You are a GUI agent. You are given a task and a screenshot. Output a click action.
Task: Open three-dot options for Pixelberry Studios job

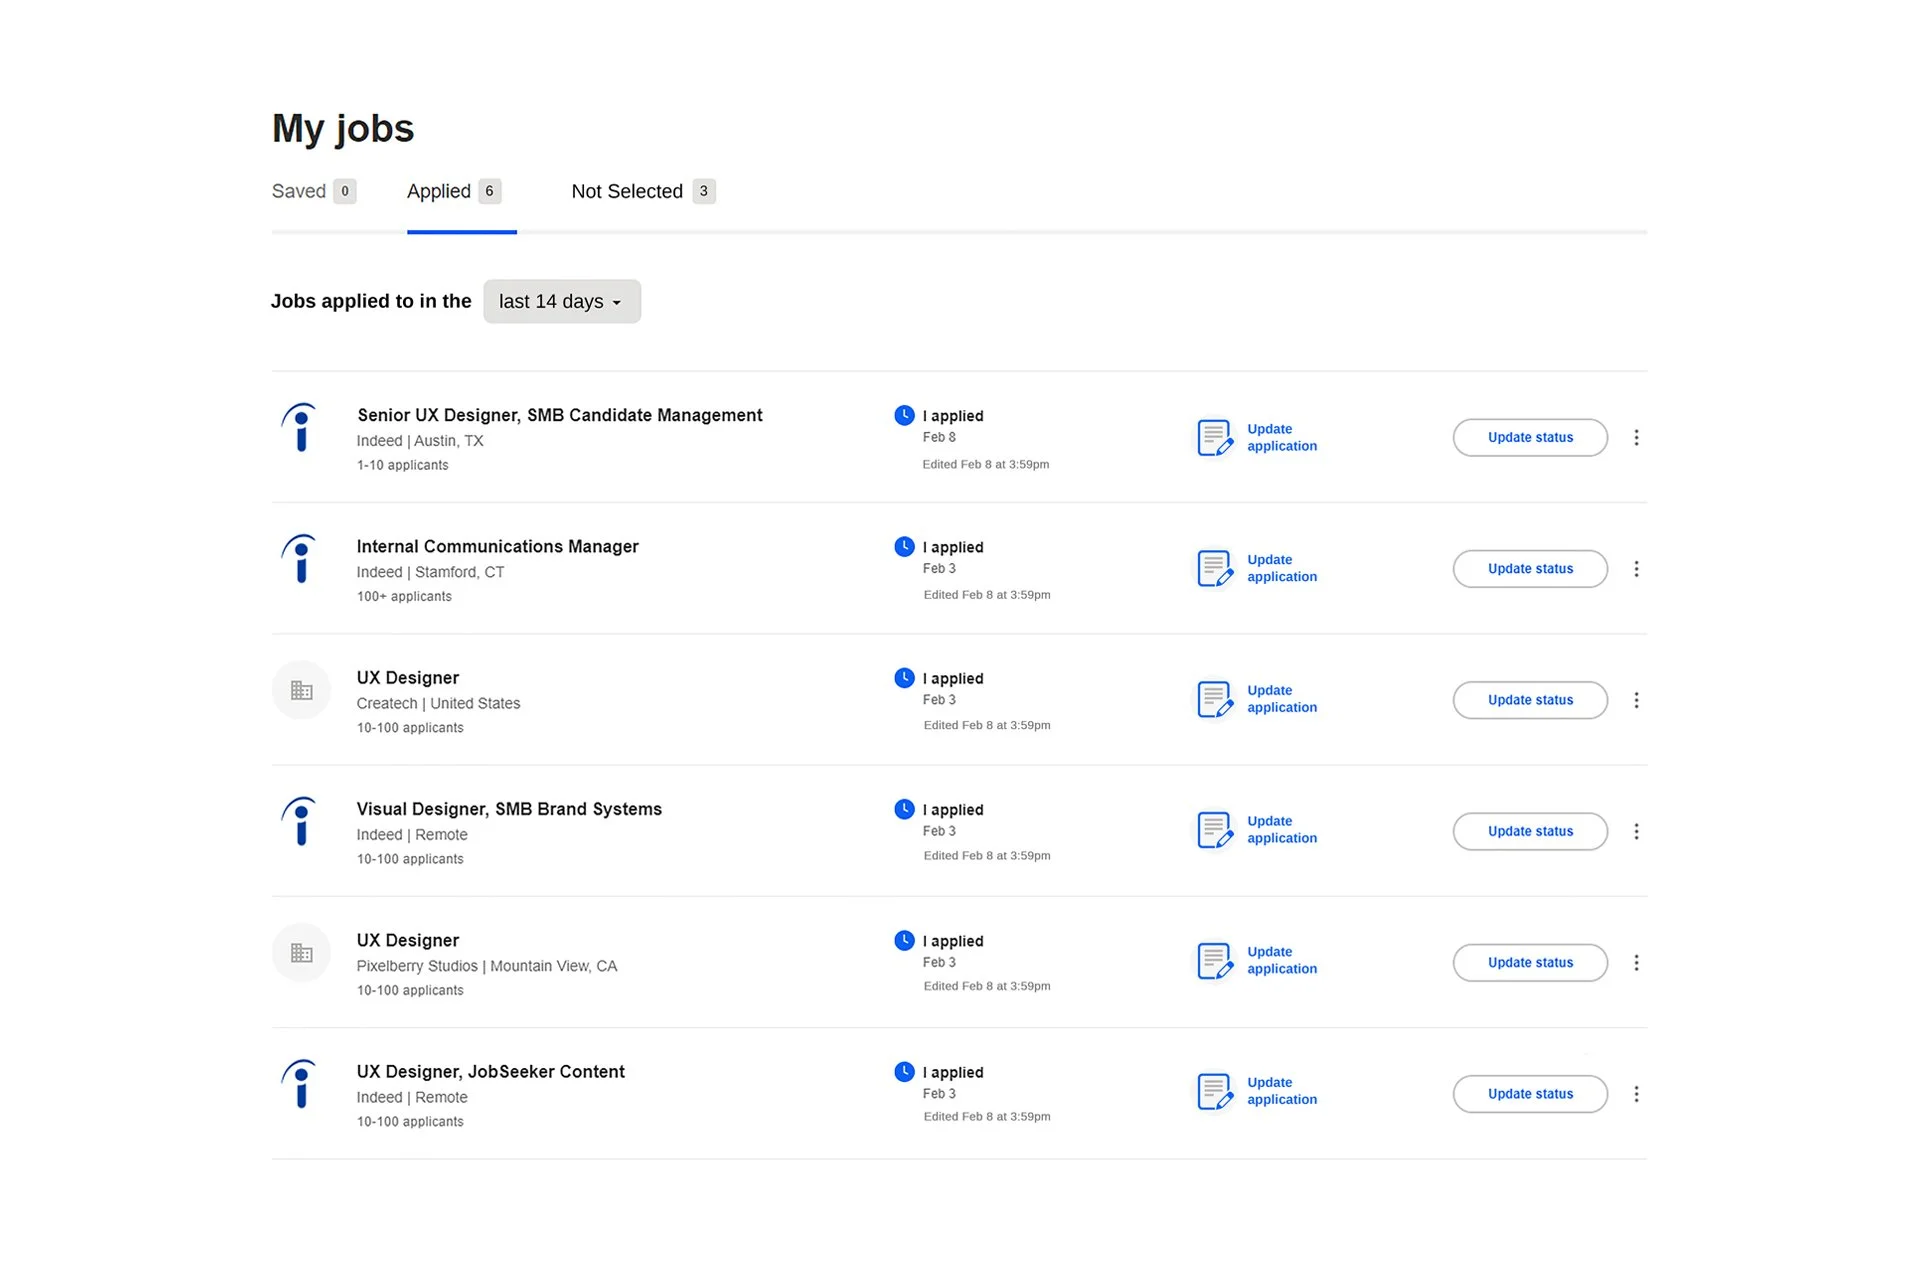pyautogui.click(x=1636, y=963)
